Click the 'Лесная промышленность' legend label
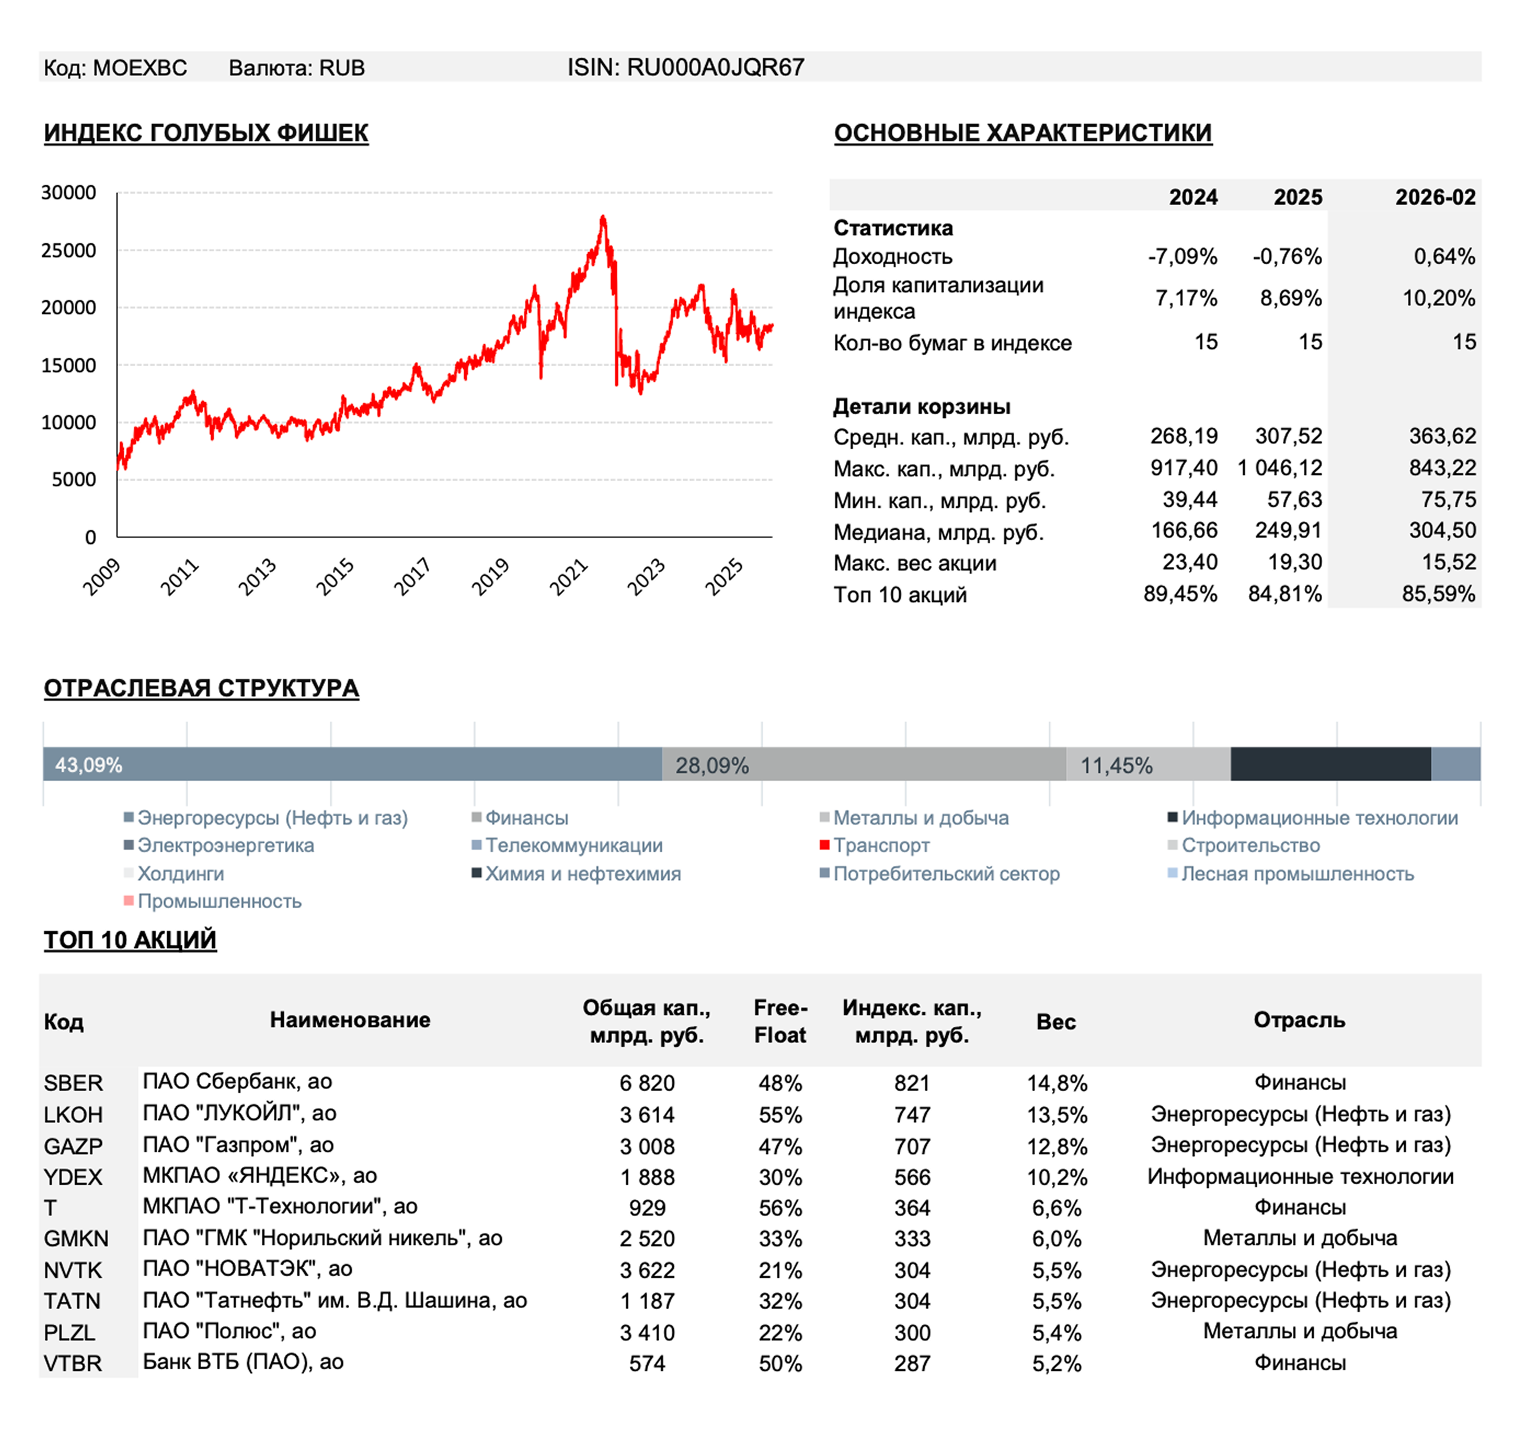 tap(1298, 874)
